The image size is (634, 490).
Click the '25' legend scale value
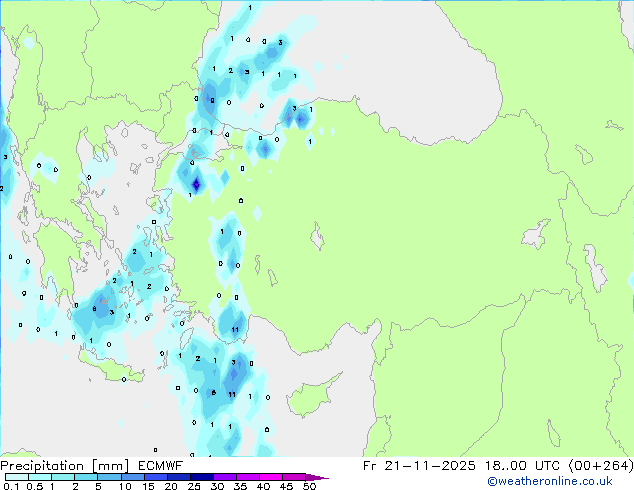[194, 486]
